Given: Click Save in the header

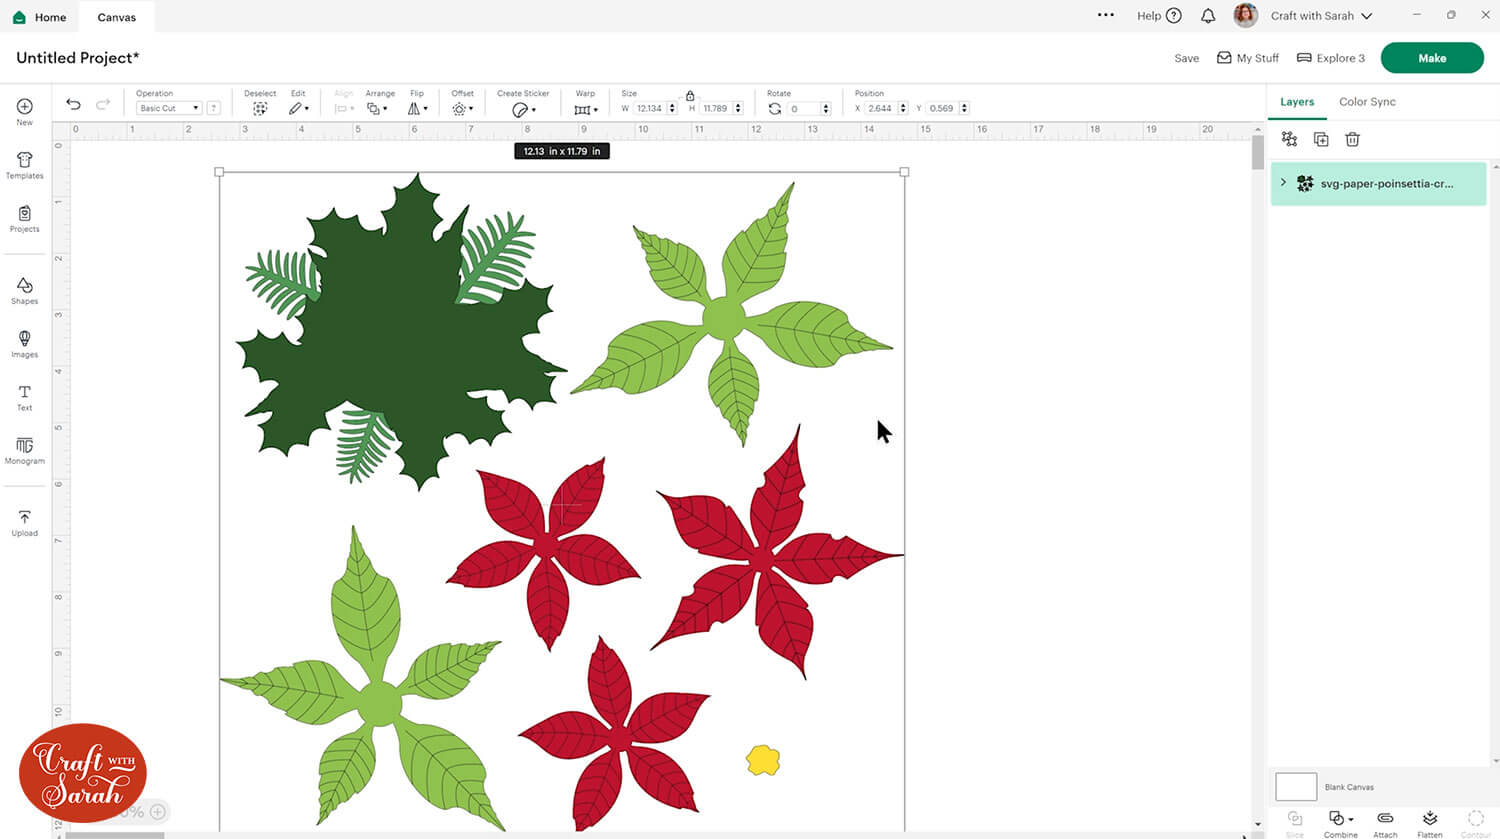Looking at the screenshot, I should [1186, 58].
